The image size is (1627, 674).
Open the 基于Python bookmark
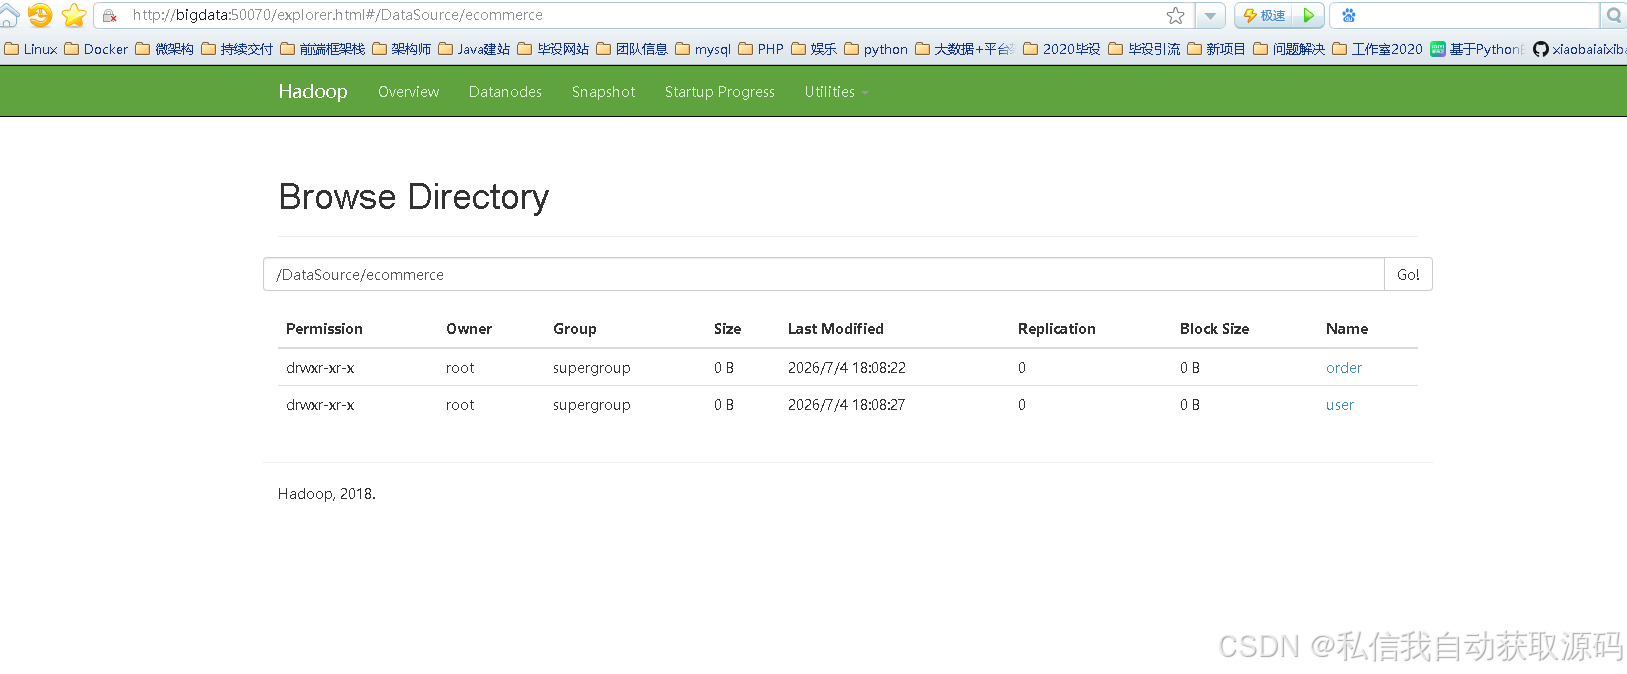(1477, 49)
